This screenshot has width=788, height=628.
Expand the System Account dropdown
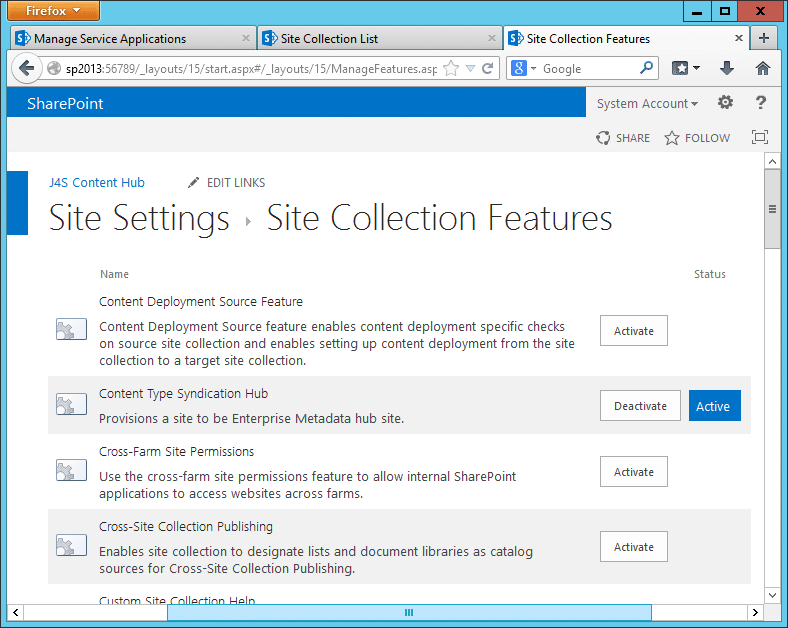tap(647, 103)
